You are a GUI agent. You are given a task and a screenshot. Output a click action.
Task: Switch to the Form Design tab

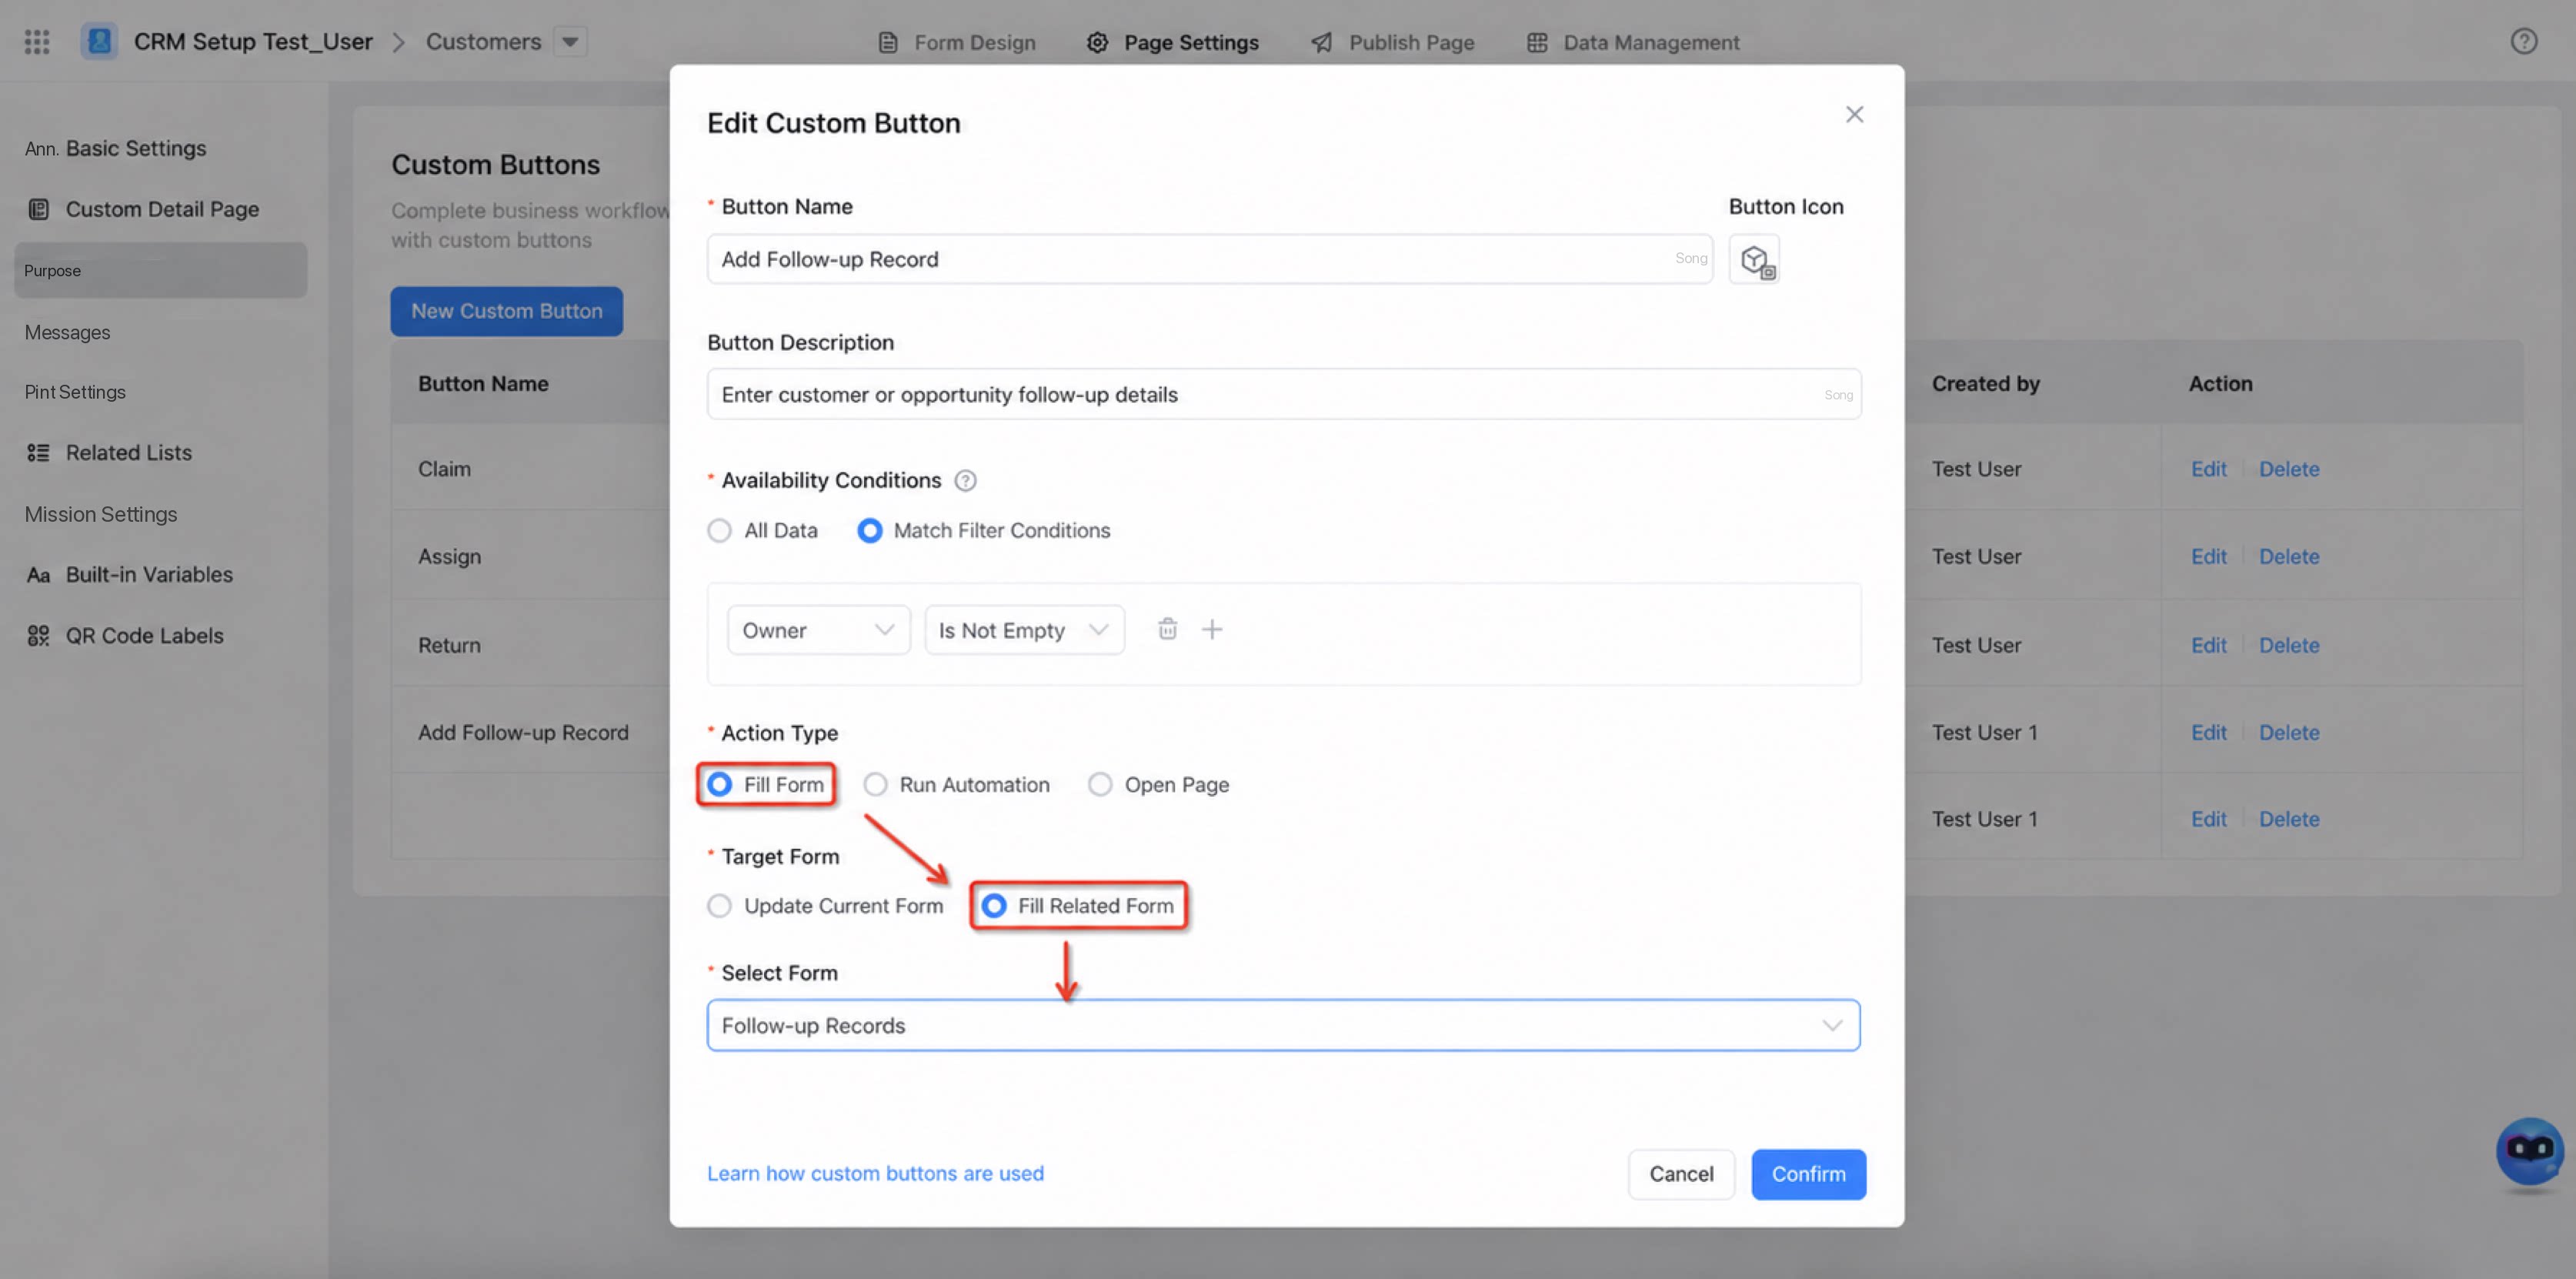[957, 42]
